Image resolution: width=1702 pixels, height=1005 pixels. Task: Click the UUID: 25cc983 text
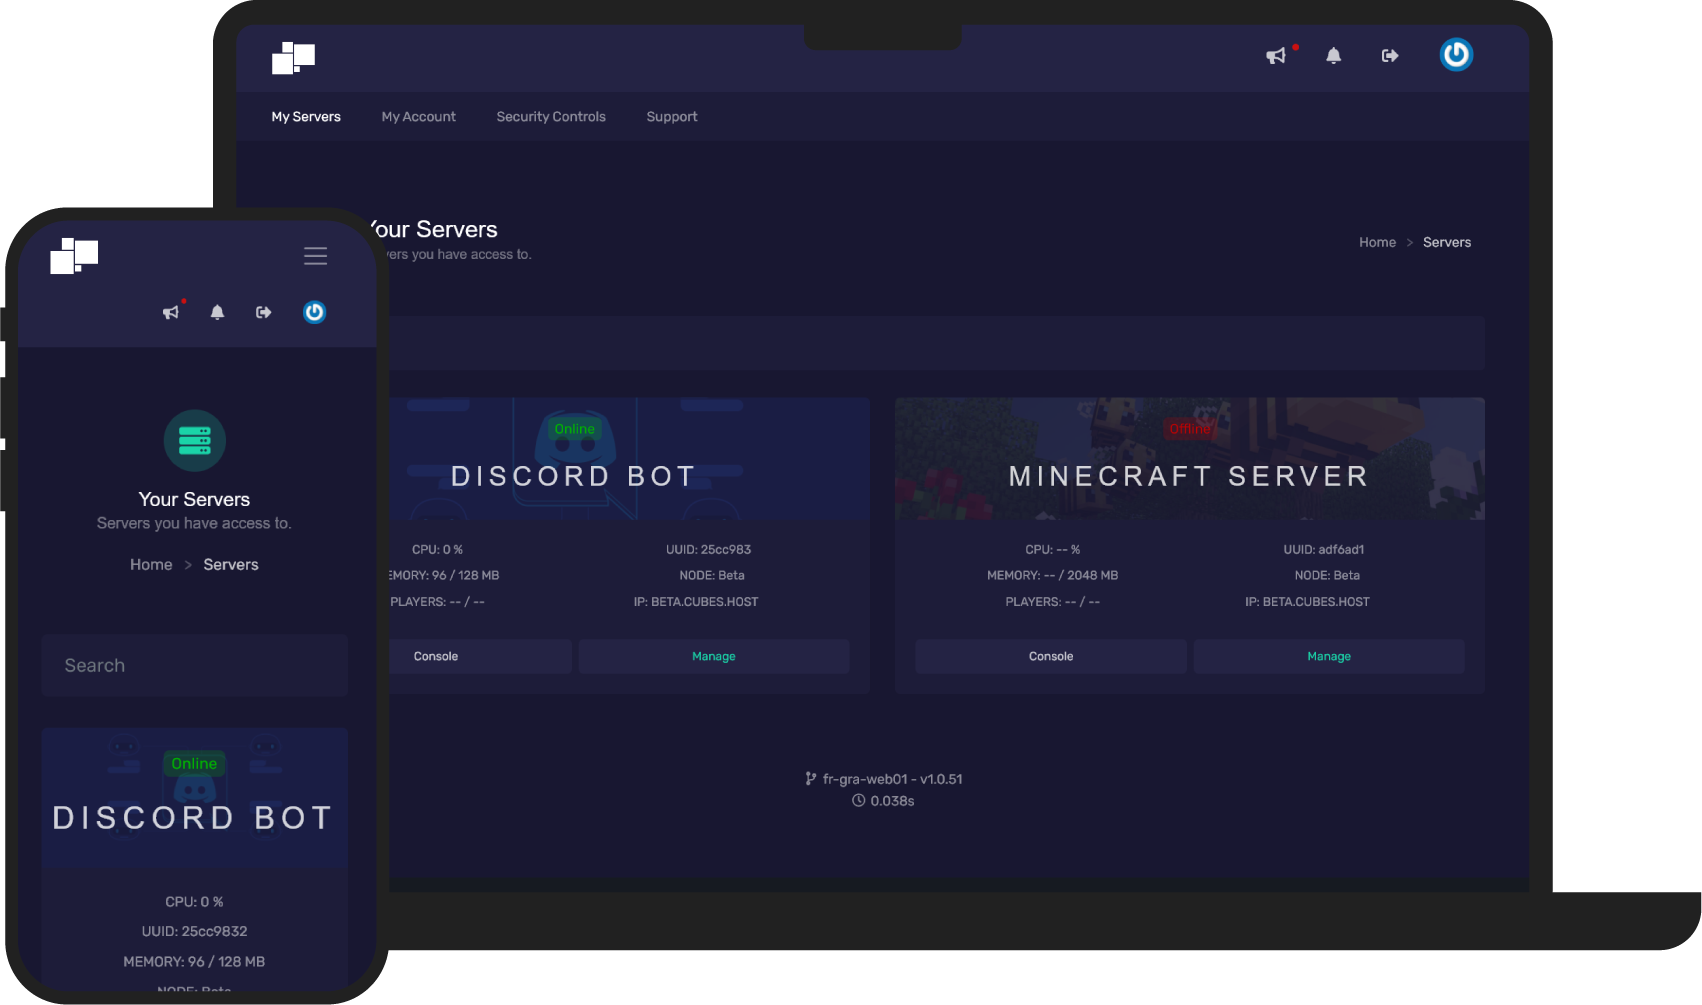tap(709, 550)
